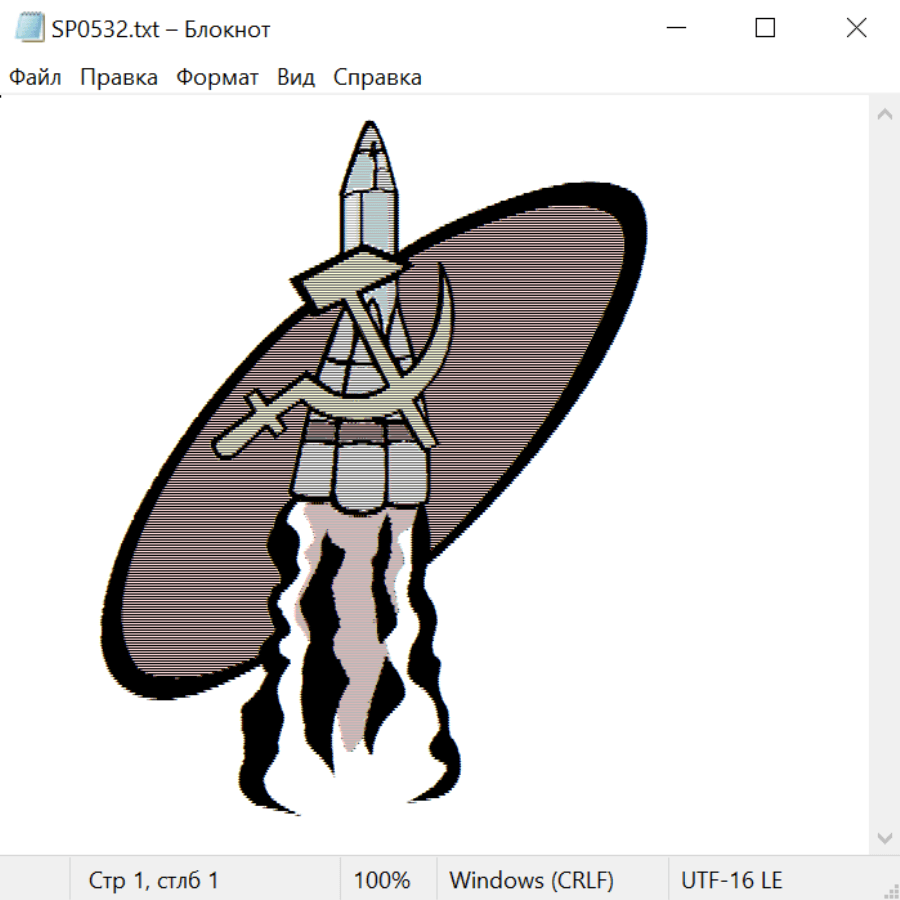The height and width of the screenshot is (900, 900).
Task: Open the Файл menu
Action: tap(35, 78)
